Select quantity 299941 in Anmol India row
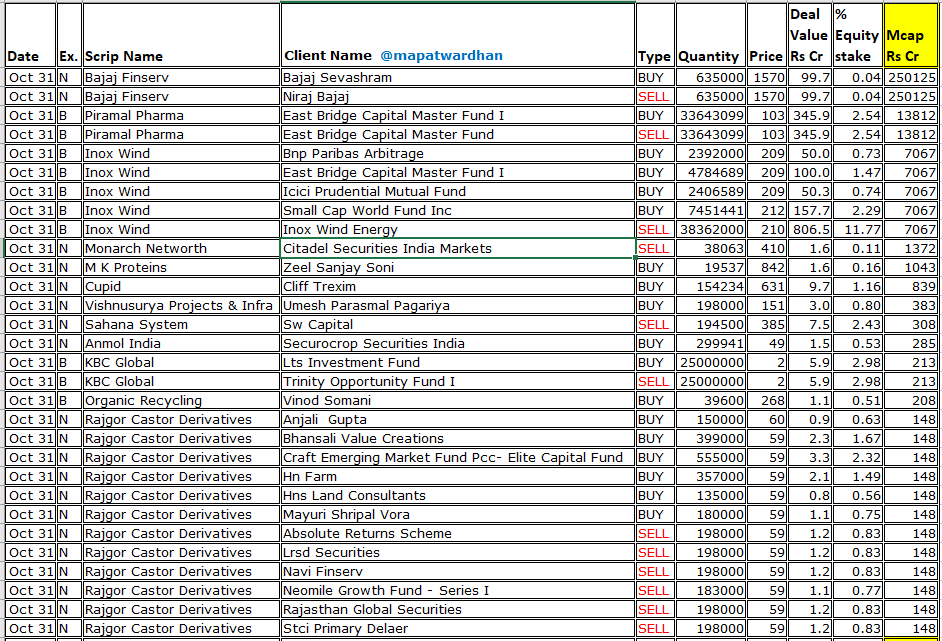Viewport: 942px width, 641px height. pos(711,344)
